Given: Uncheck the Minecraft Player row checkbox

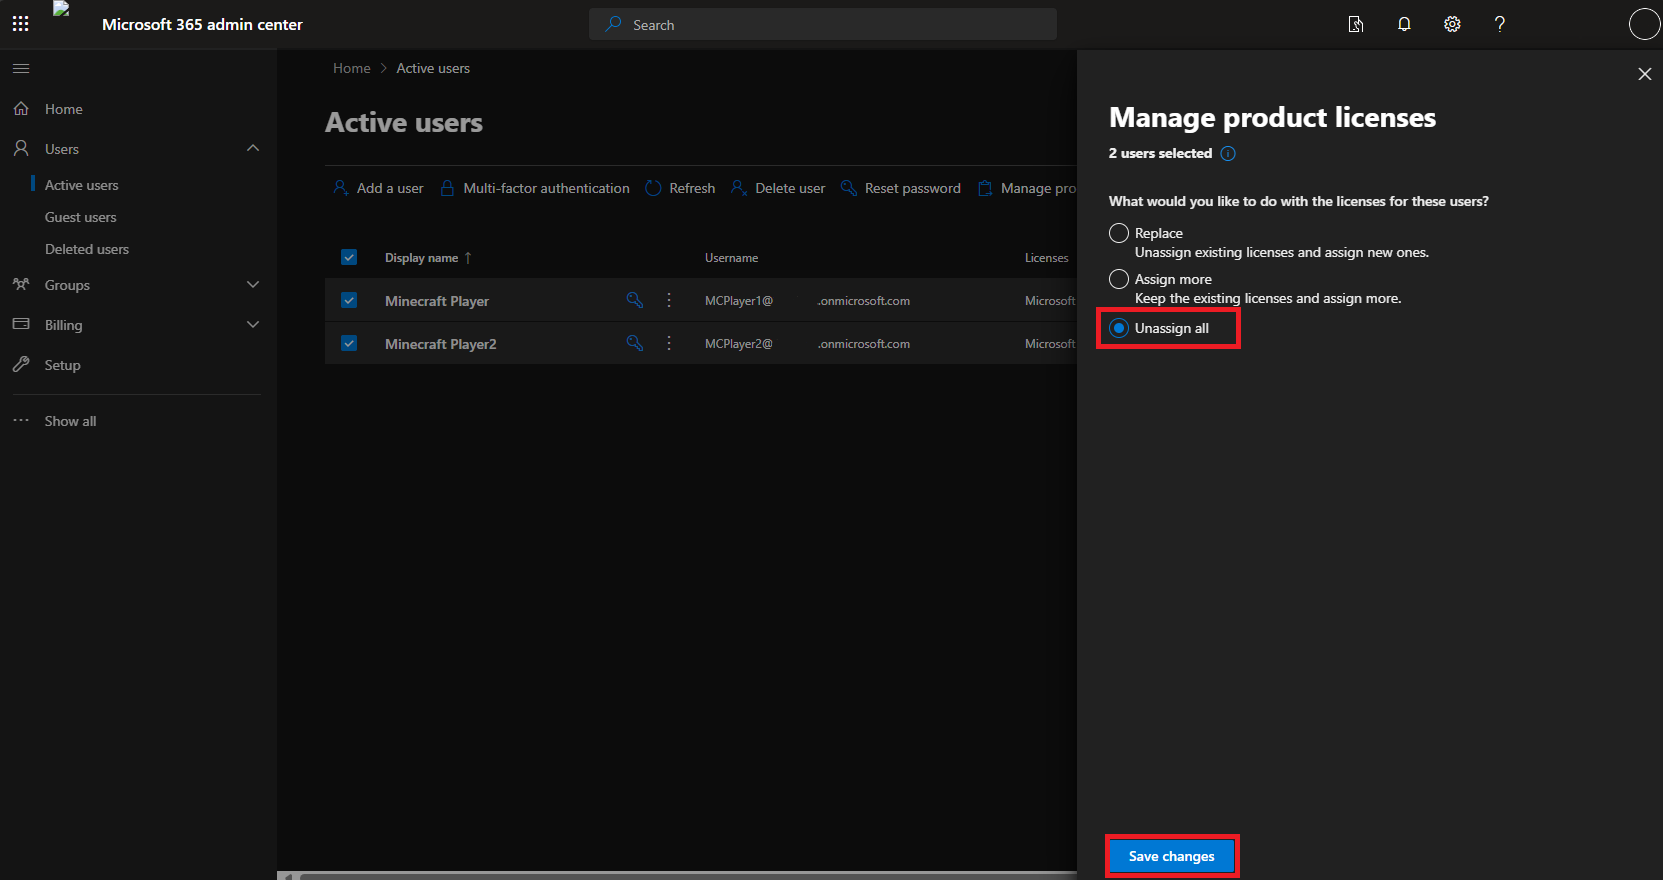Looking at the screenshot, I should click(349, 300).
